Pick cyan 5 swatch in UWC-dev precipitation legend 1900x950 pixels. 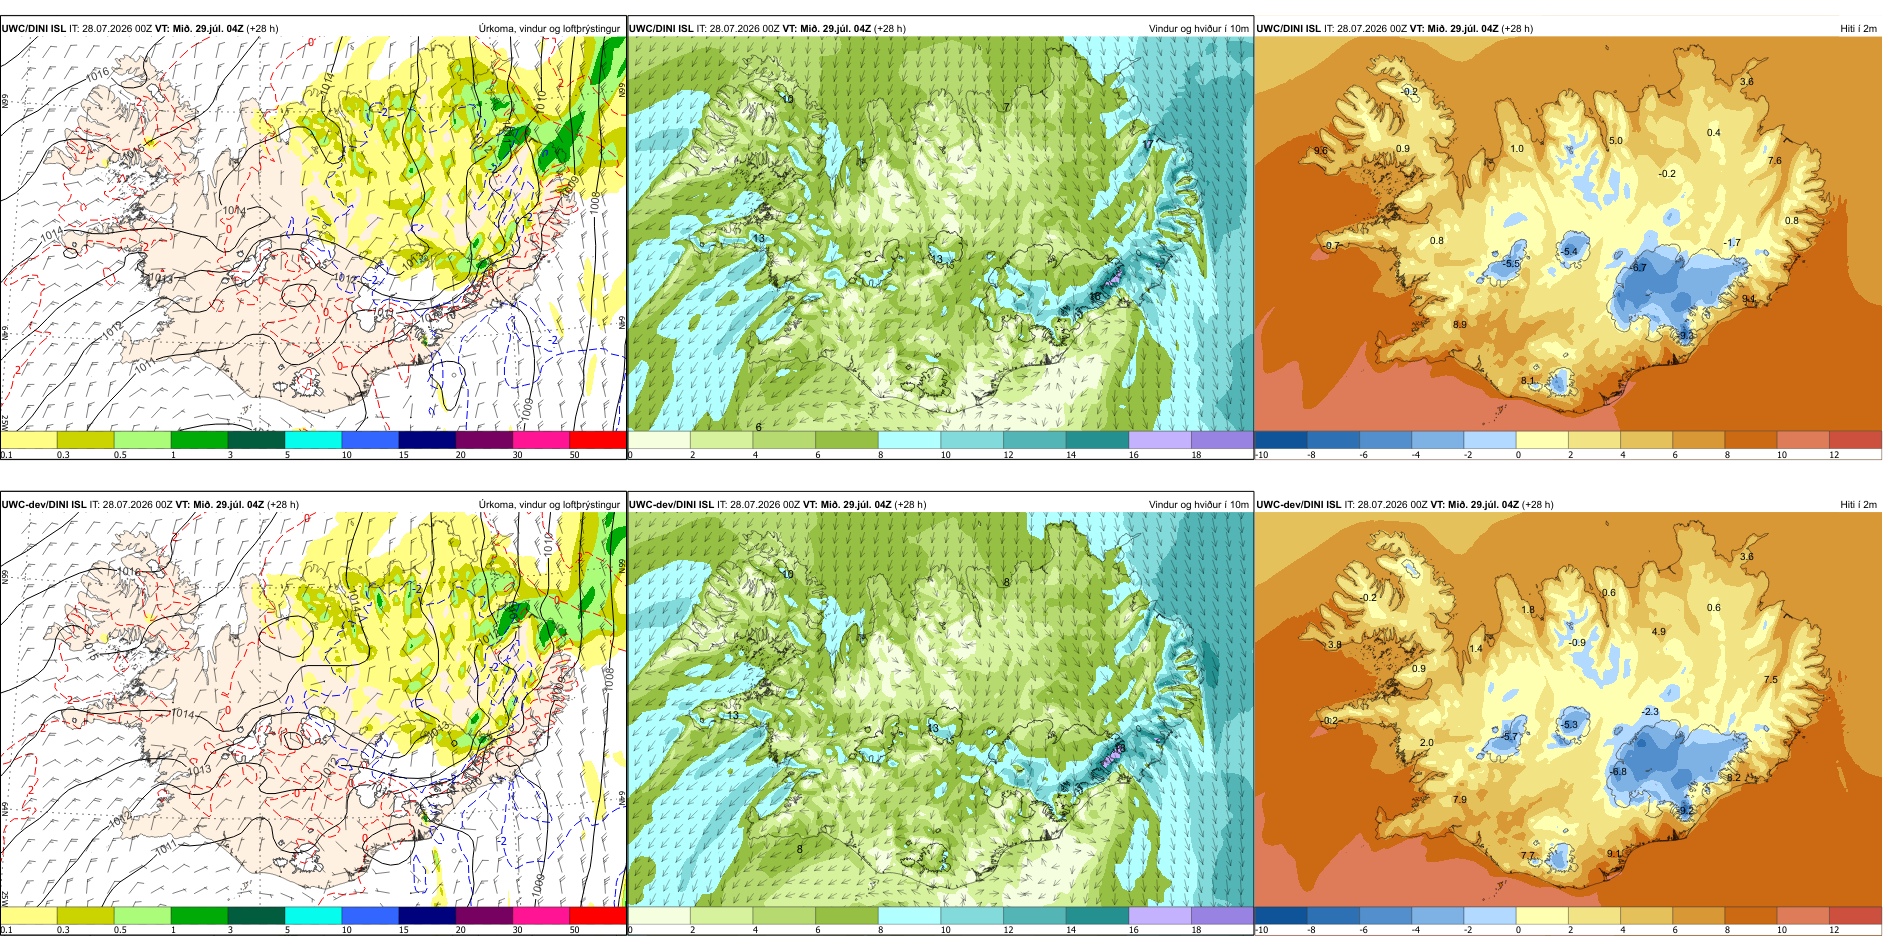pos(313,915)
